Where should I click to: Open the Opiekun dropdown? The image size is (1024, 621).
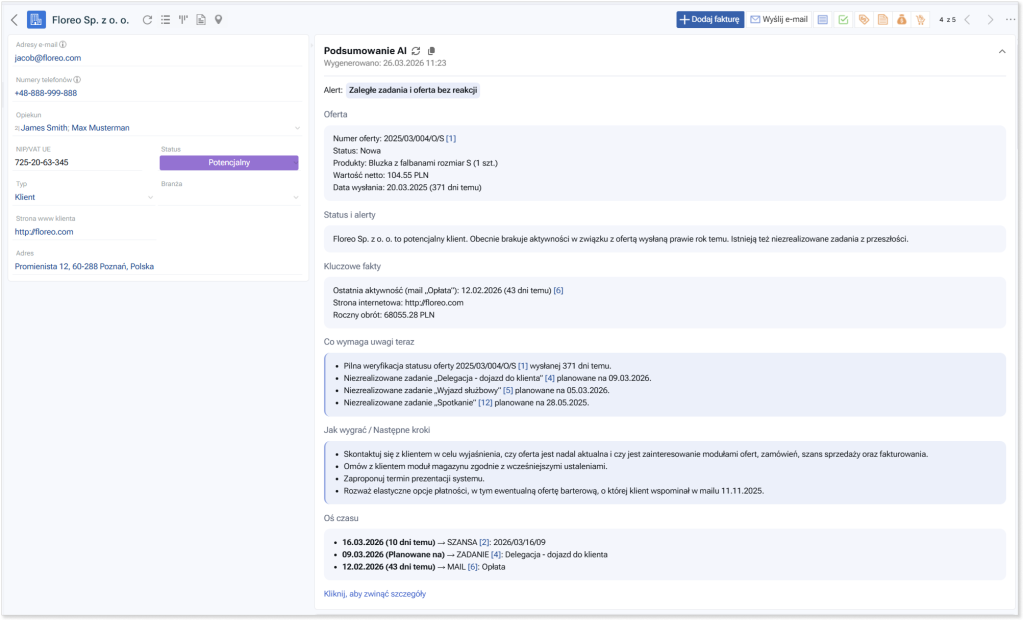click(x=296, y=128)
